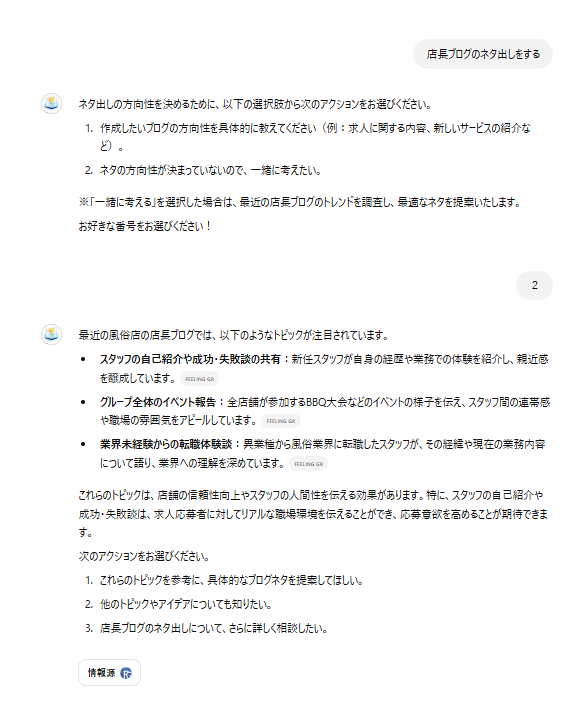
Task: Click bold heading 業界未経験からの転職体験談
Action: tap(166, 444)
